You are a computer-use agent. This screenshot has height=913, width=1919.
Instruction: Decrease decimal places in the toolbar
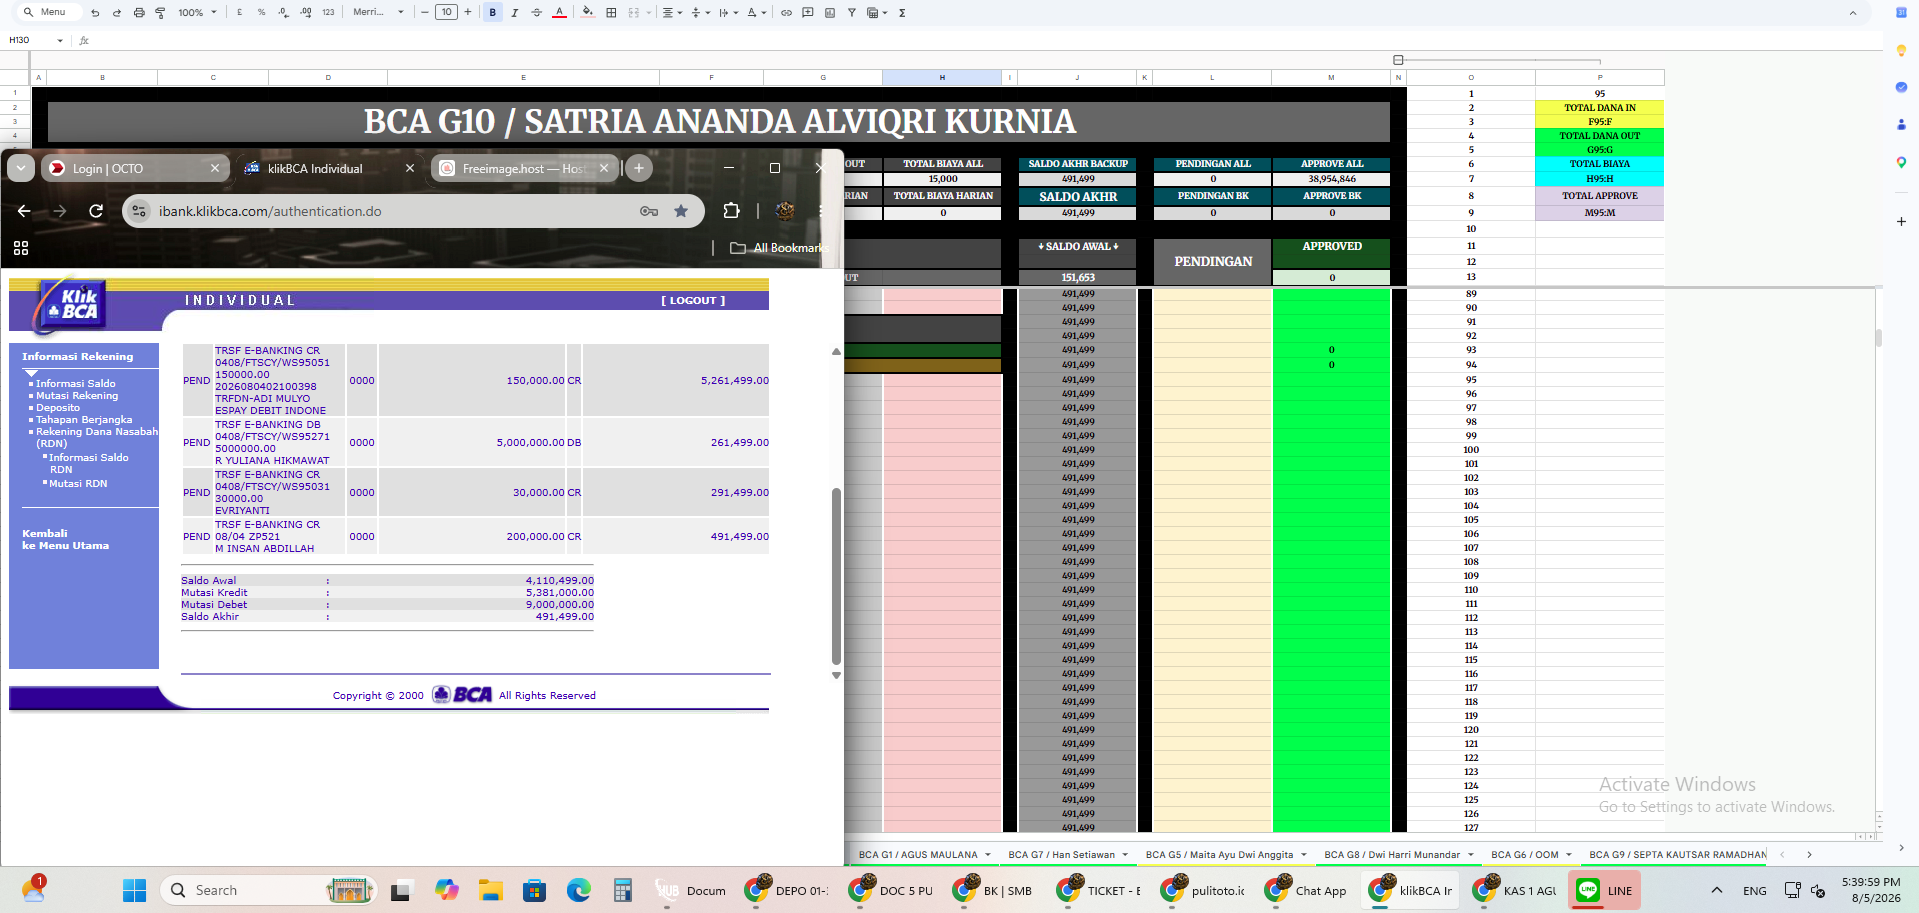(x=283, y=13)
